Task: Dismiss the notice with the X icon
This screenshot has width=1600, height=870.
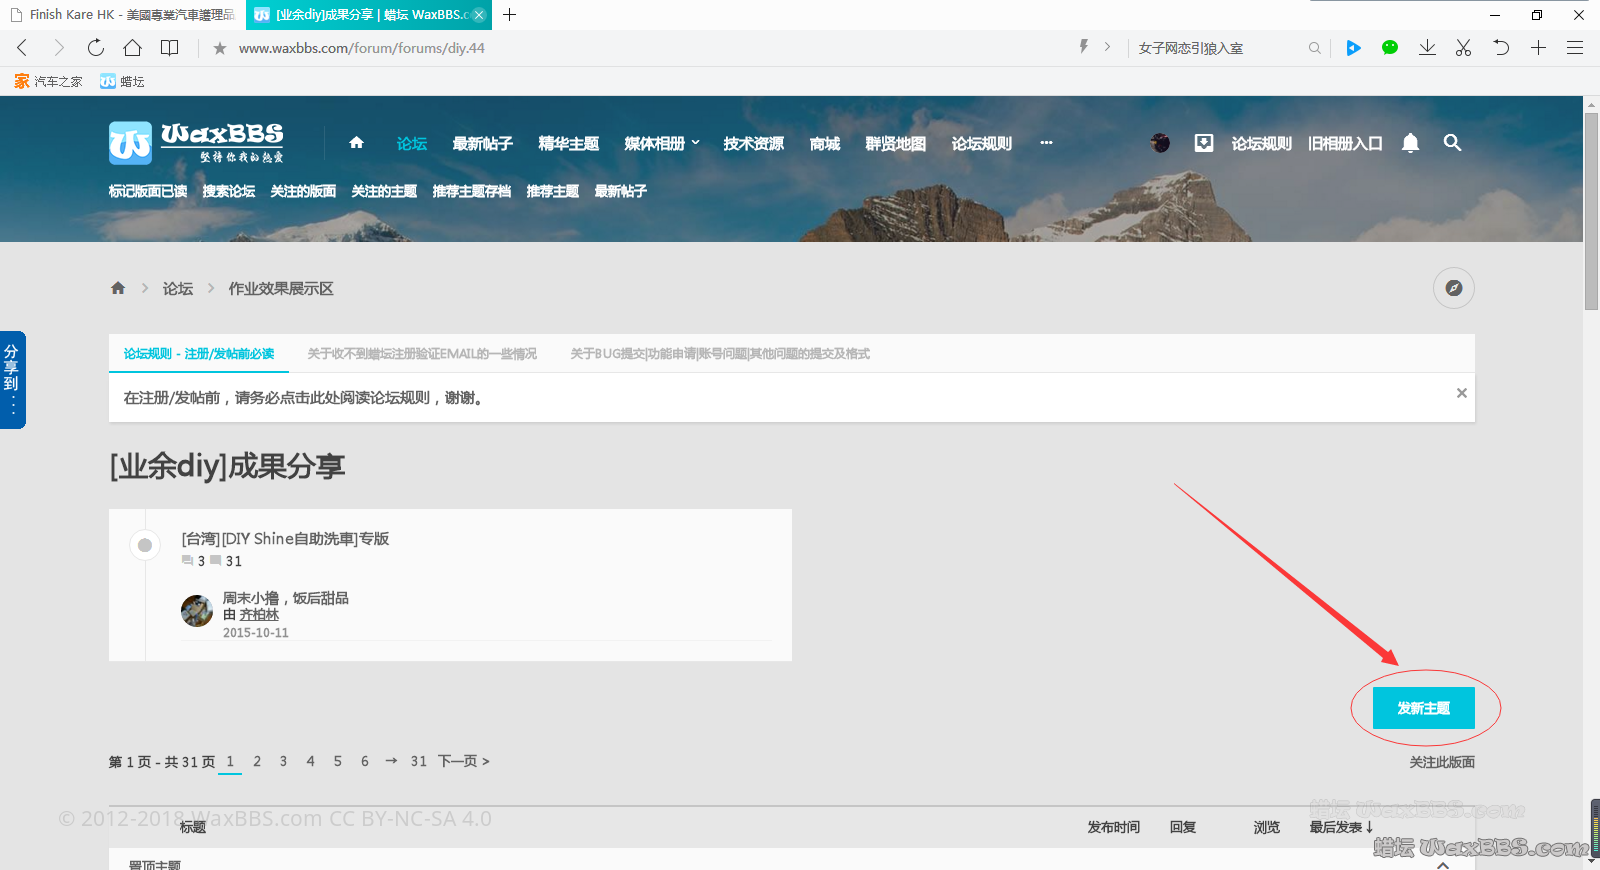Action: pyautogui.click(x=1461, y=393)
